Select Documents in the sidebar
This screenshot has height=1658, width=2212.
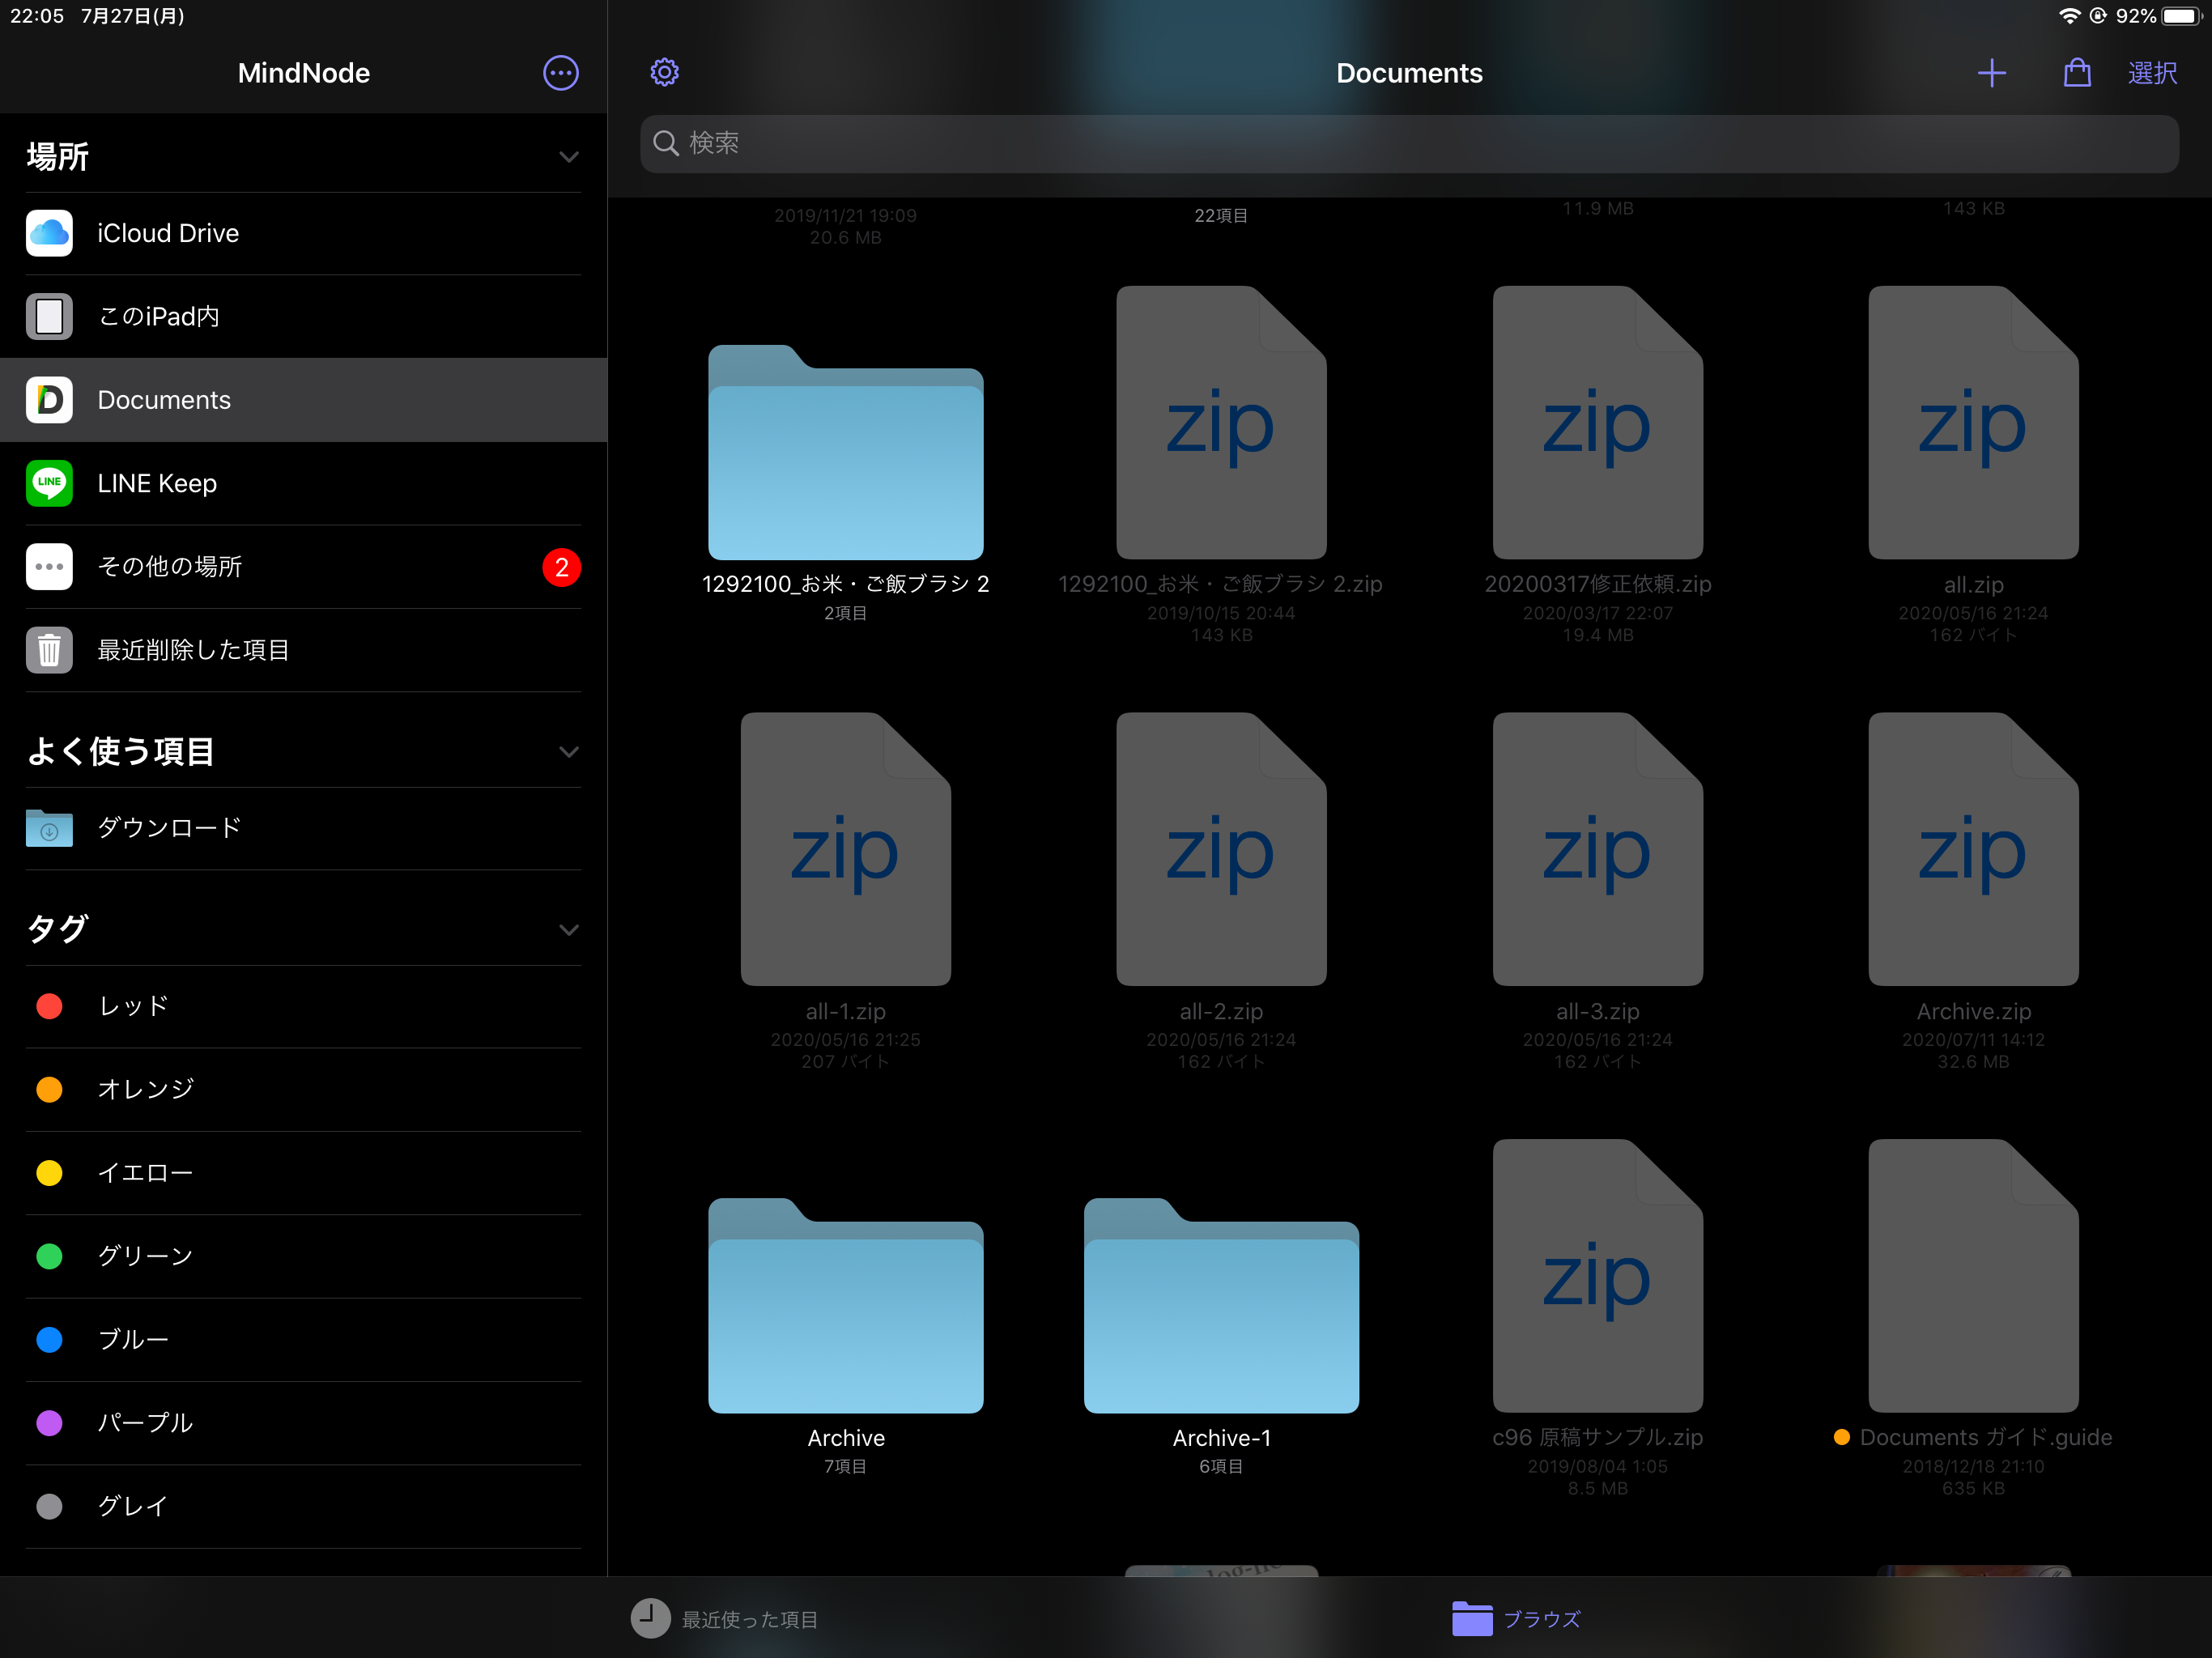pyautogui.click(x=304, y=400)
